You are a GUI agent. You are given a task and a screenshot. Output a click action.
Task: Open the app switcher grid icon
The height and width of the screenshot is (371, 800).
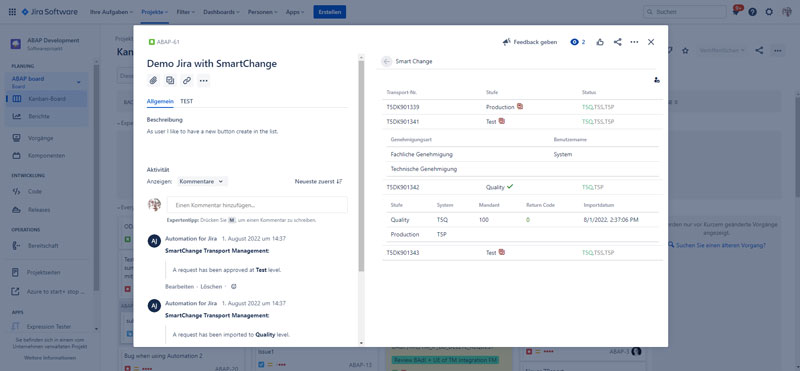point(12,12)
